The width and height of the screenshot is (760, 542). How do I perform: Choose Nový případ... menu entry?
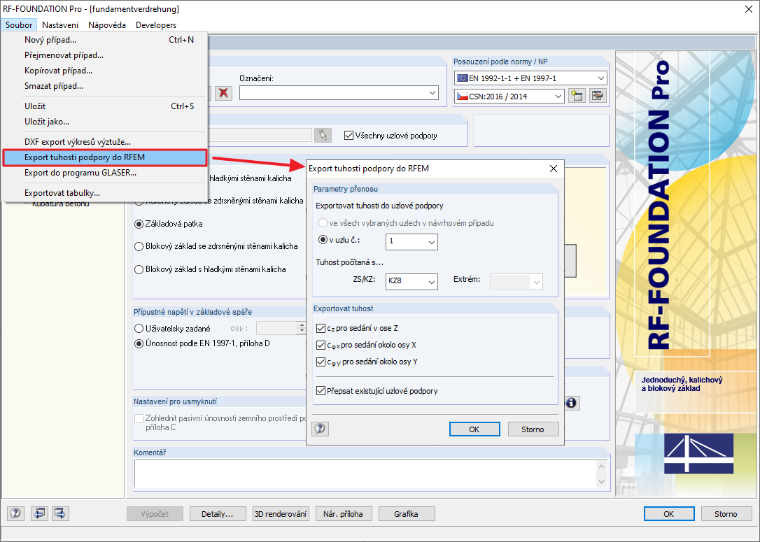click(x=105, y=40)
